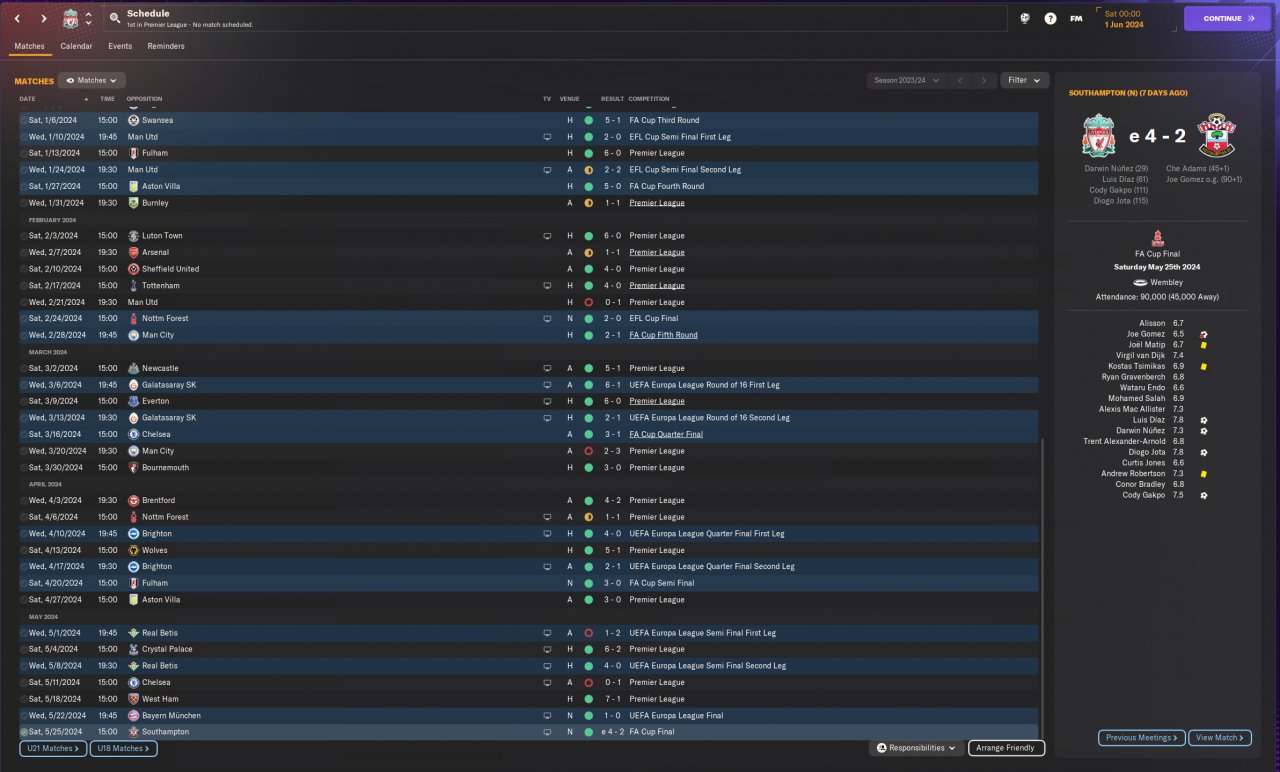This screenshot has height=772, width=1280.
Task: Click the large Liverpool crest in the match panel
Action: click(x=1098, y=136)
